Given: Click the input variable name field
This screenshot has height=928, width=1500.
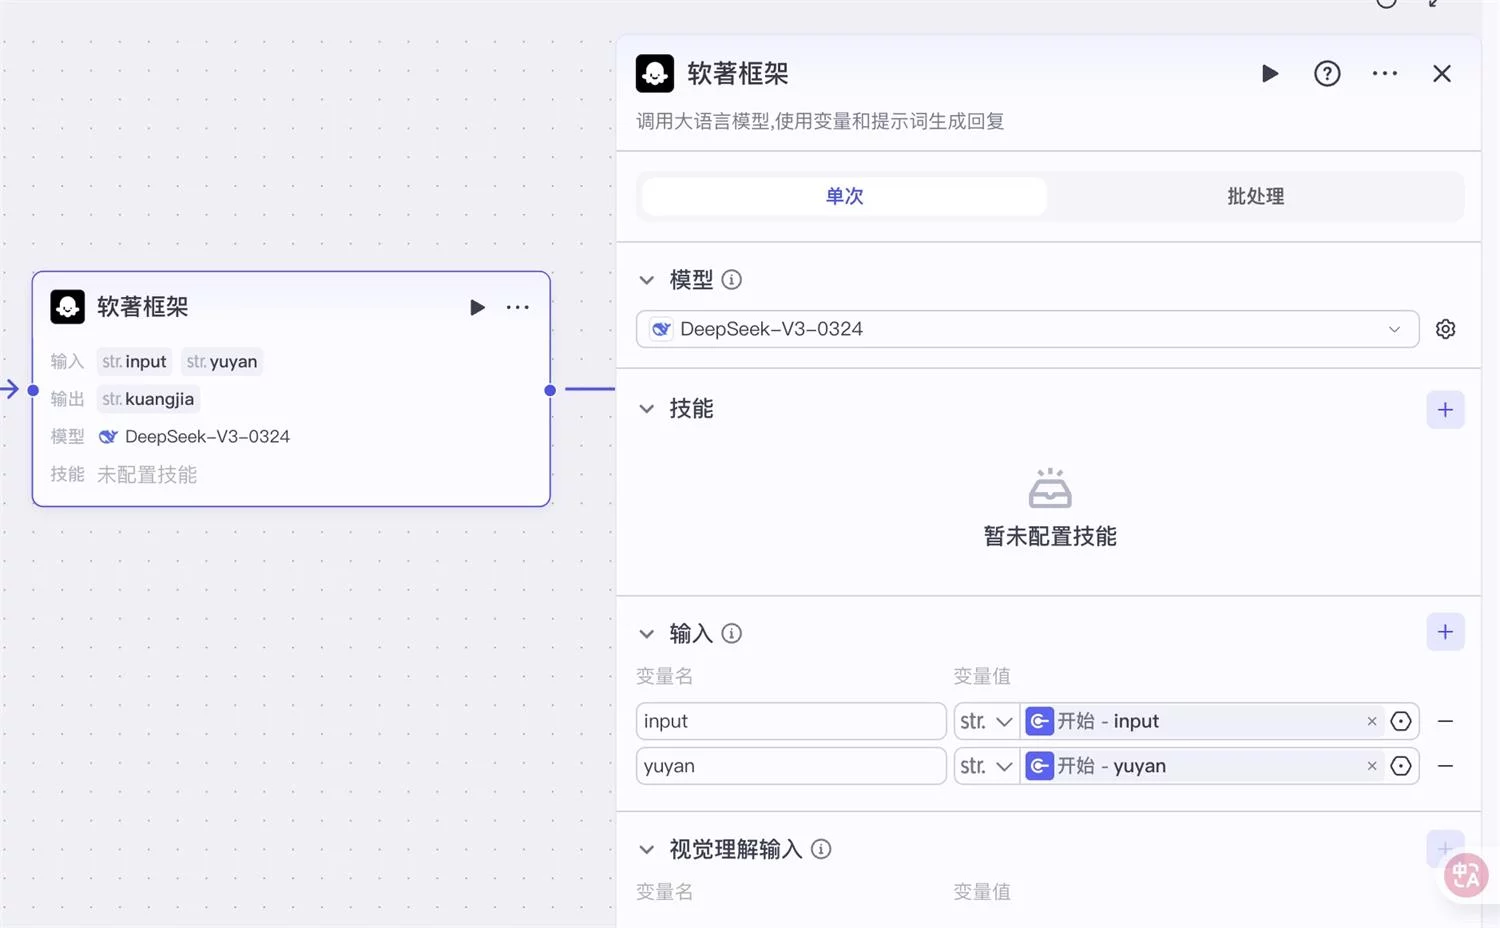Looking at the screenshot, I should pyautogui.click(x=790, y=720).
